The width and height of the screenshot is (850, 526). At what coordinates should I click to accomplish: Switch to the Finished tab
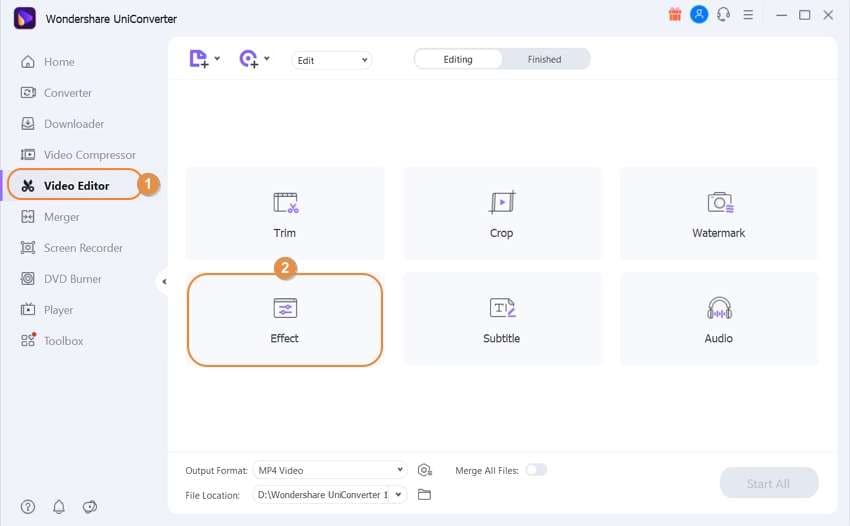click(545, 59)
